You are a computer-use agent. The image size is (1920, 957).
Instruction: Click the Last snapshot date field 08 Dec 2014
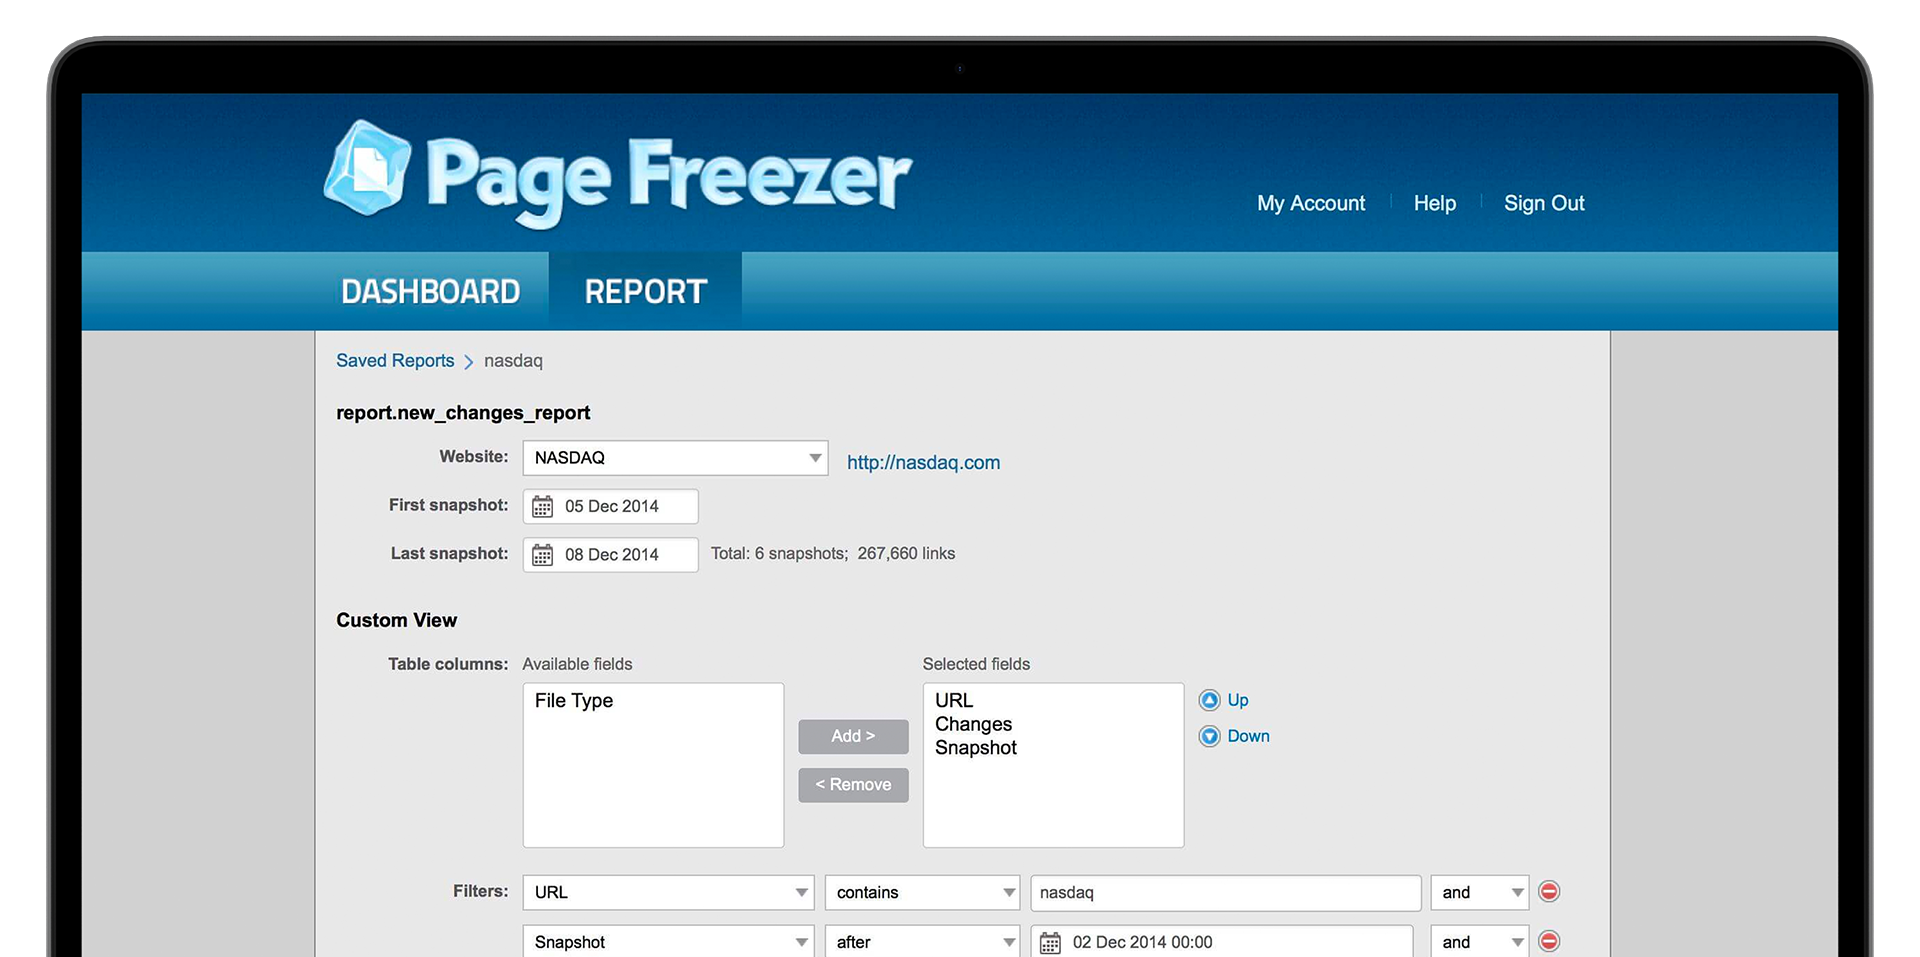coord(610,555)
